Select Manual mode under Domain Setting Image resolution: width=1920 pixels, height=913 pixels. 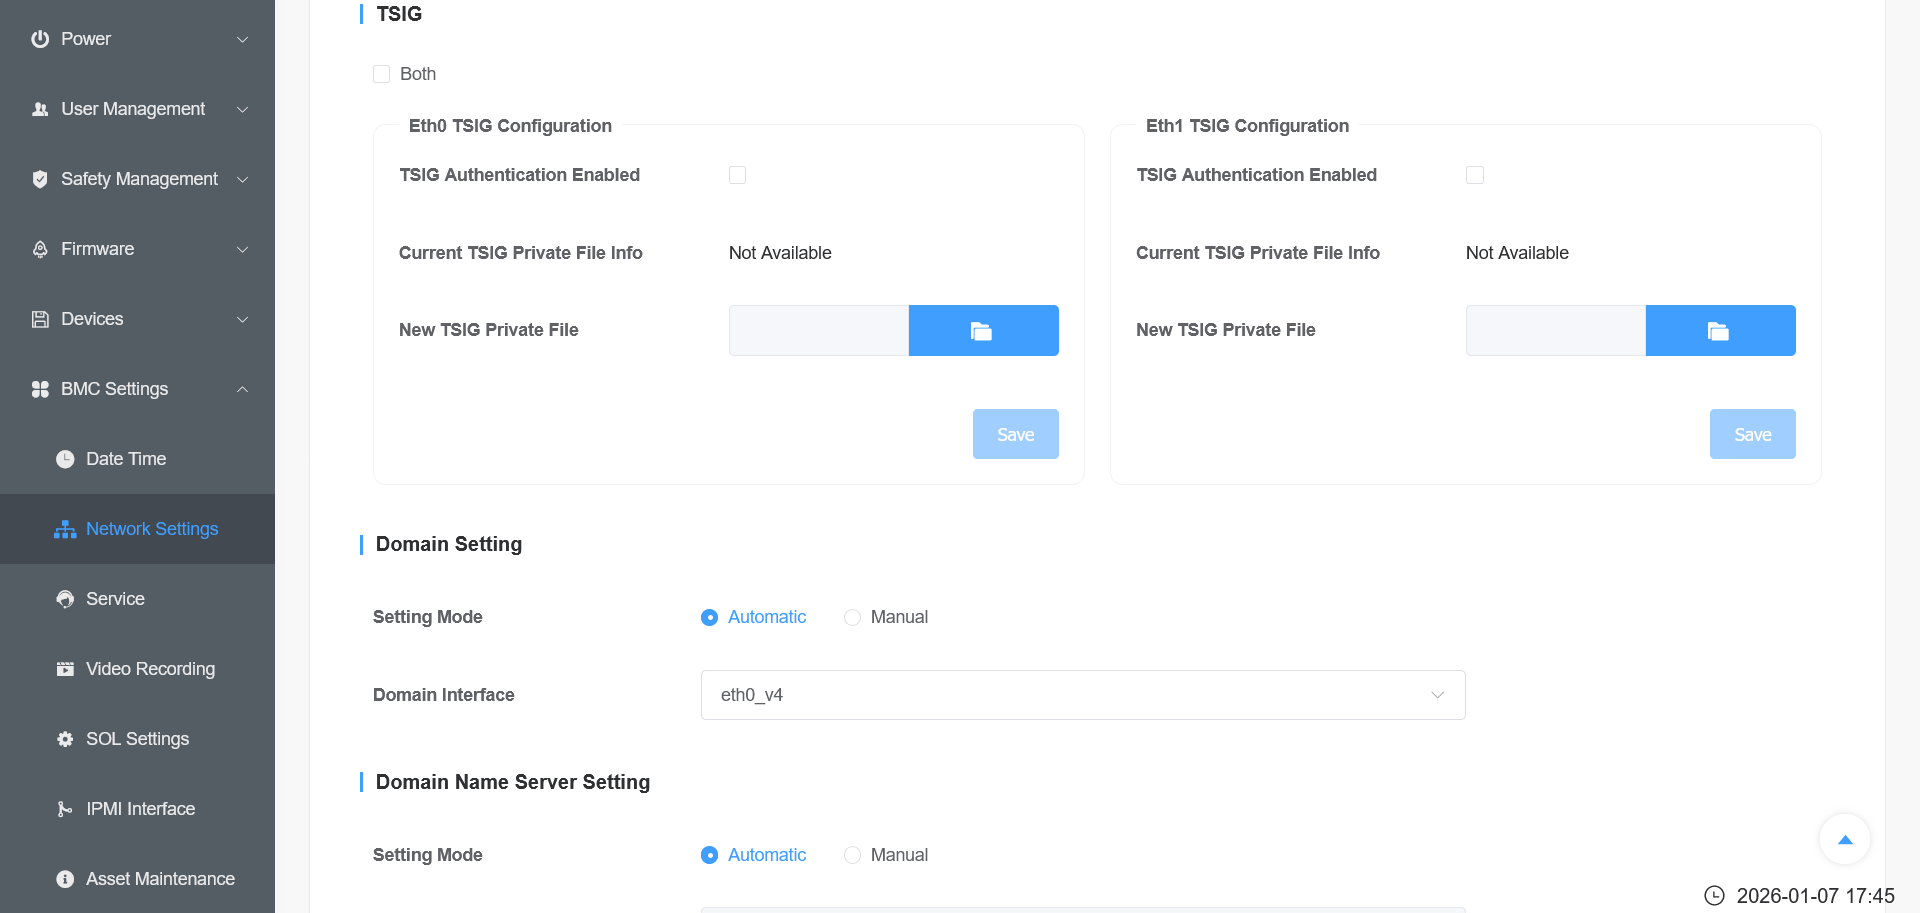point(852,617)
